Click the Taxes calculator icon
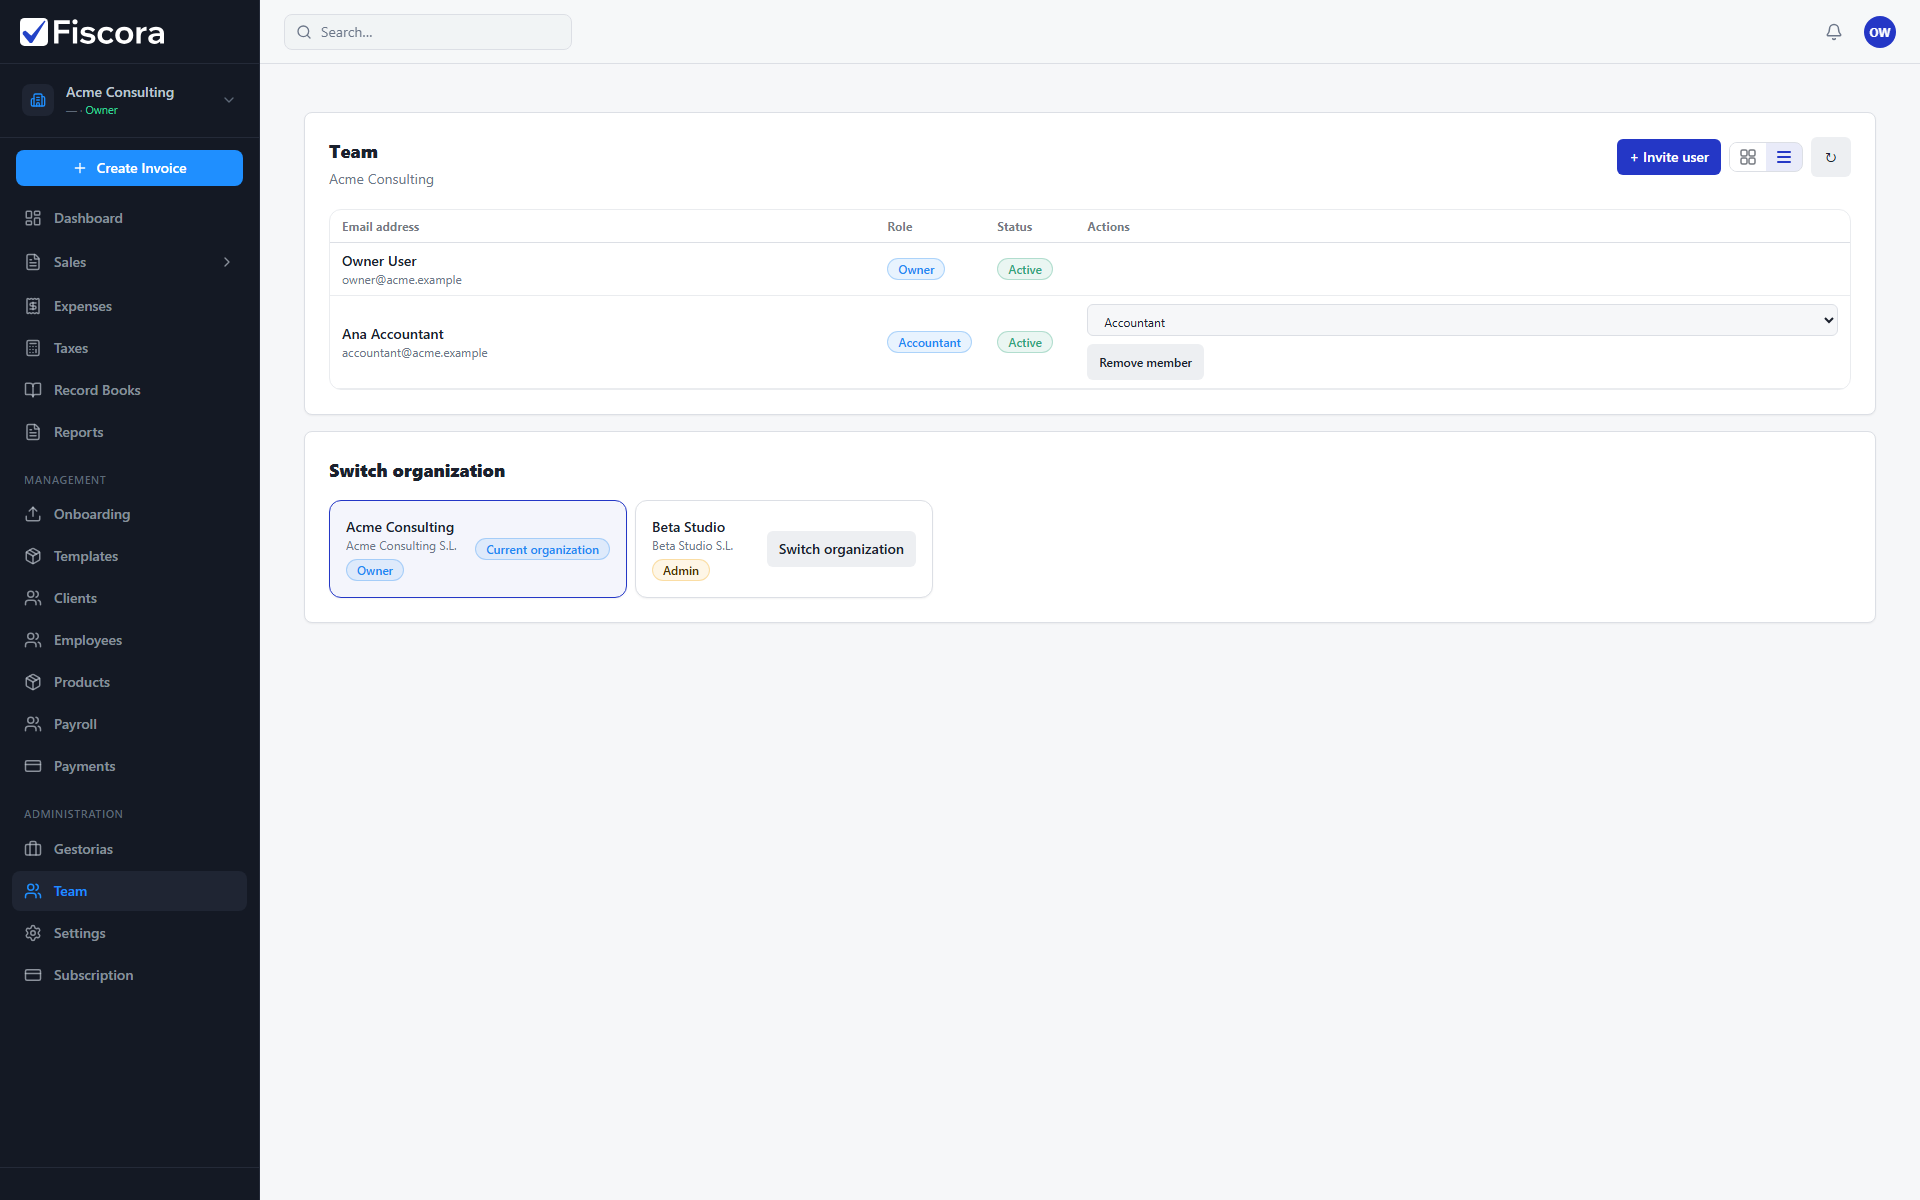Image resolution: width=1920 pixels, height=1200 pixels. (x=33, y=348)
